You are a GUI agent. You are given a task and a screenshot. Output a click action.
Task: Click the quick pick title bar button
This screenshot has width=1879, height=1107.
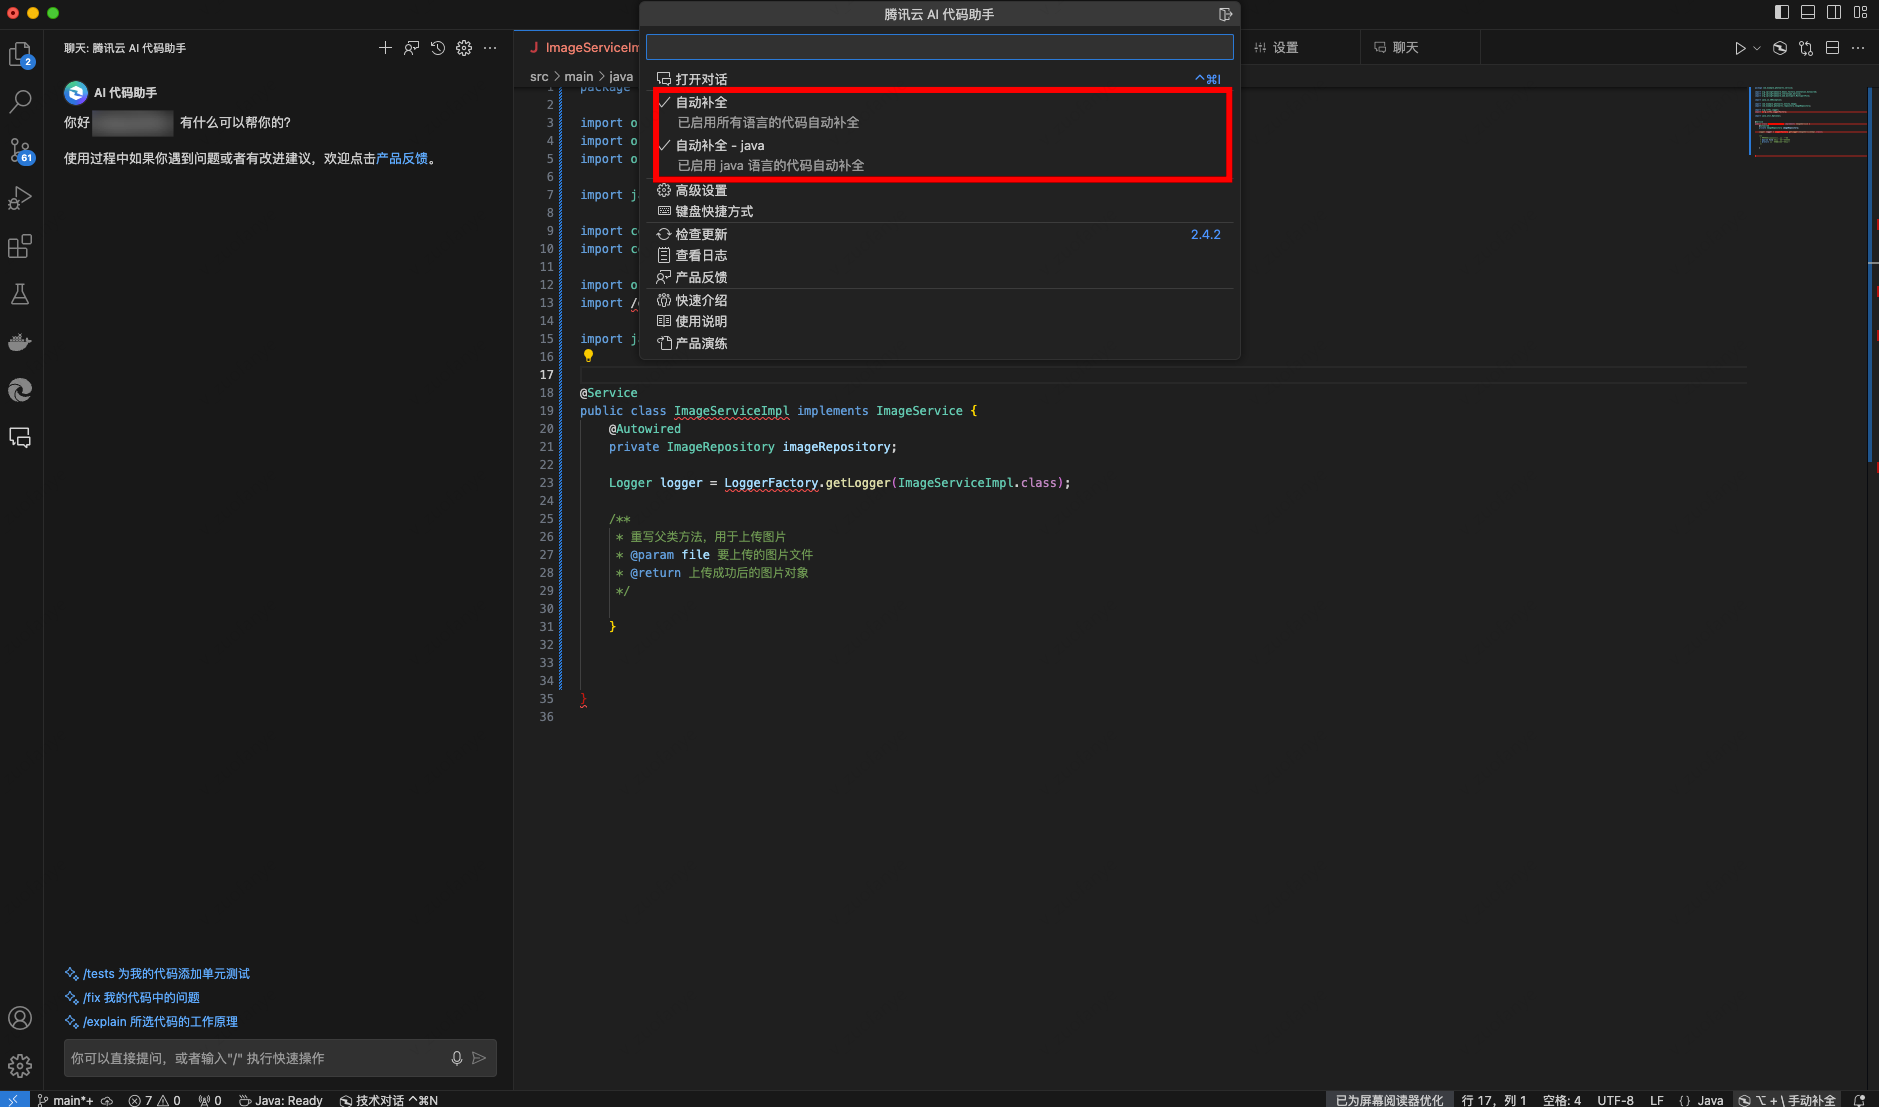[x=1225, y=14]
